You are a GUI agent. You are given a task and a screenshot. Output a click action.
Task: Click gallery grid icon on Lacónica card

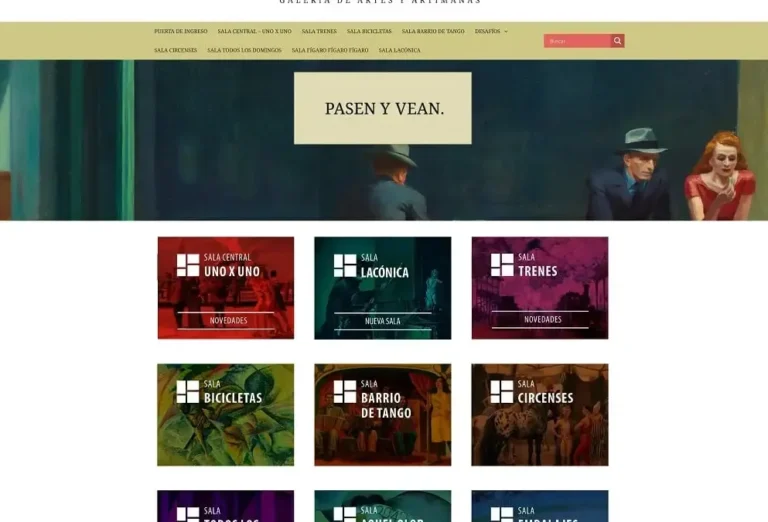click(345, 265)
